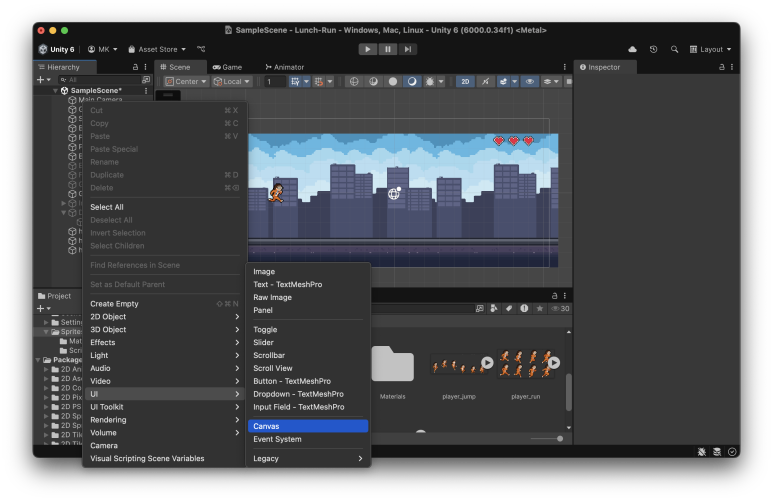
Task: Lock the Hierarchy panel
Action: (x=135, y=67)
